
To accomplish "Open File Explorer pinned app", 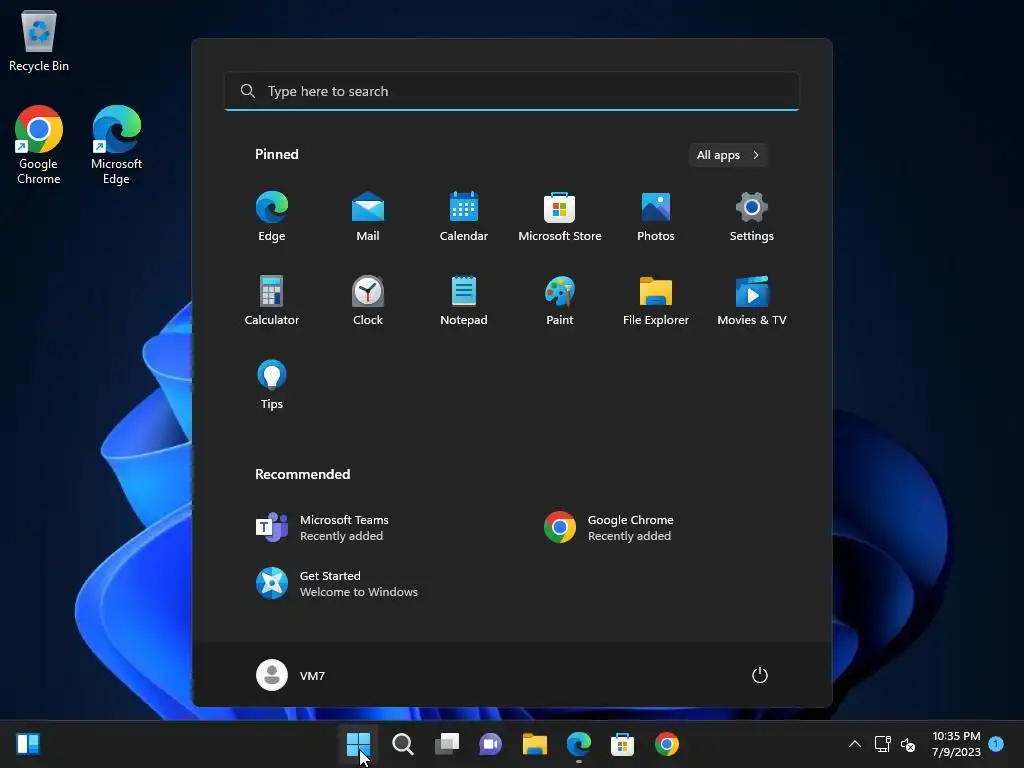I will point(656,300).
